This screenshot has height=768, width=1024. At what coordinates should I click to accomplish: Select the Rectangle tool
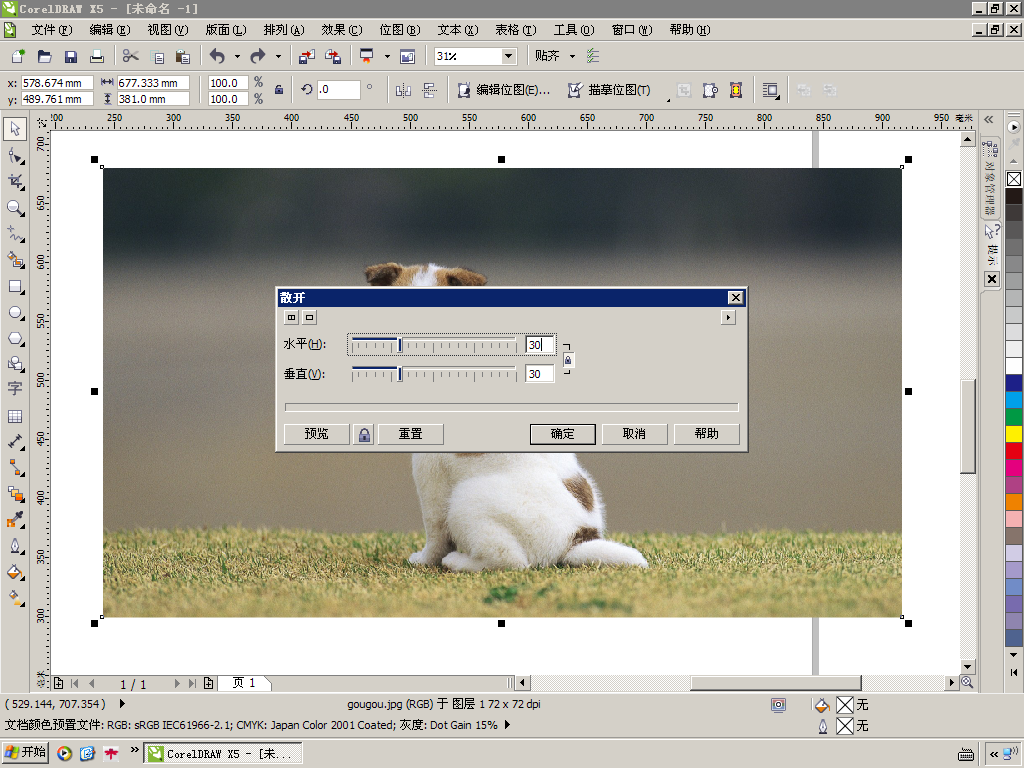16,287
